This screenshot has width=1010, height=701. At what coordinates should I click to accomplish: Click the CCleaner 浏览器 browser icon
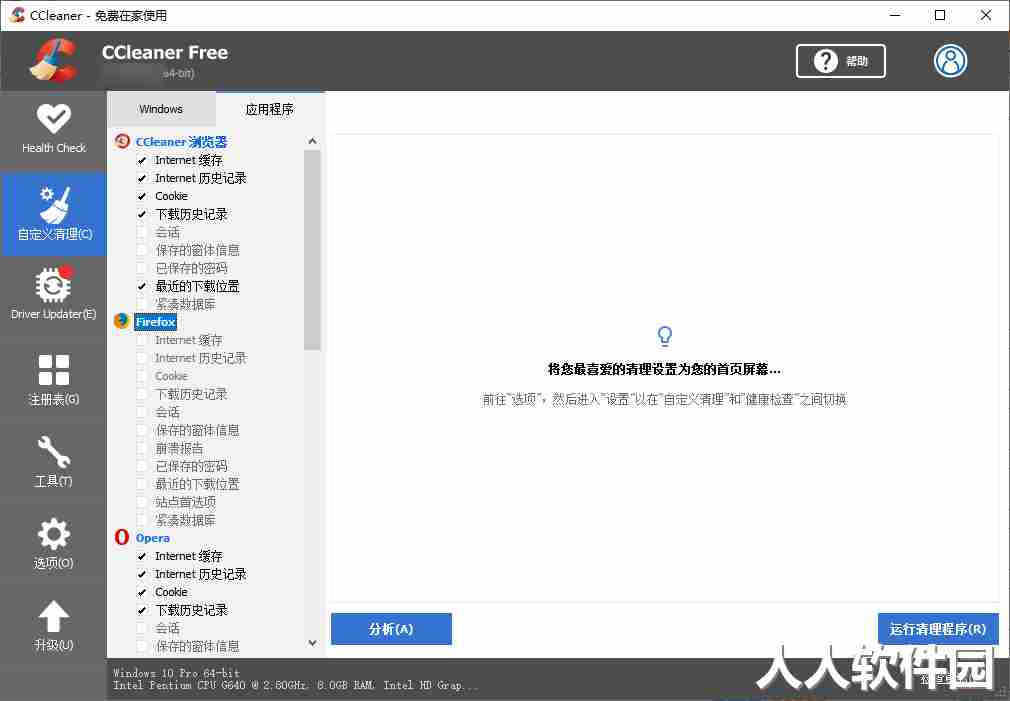click(122, 141)
